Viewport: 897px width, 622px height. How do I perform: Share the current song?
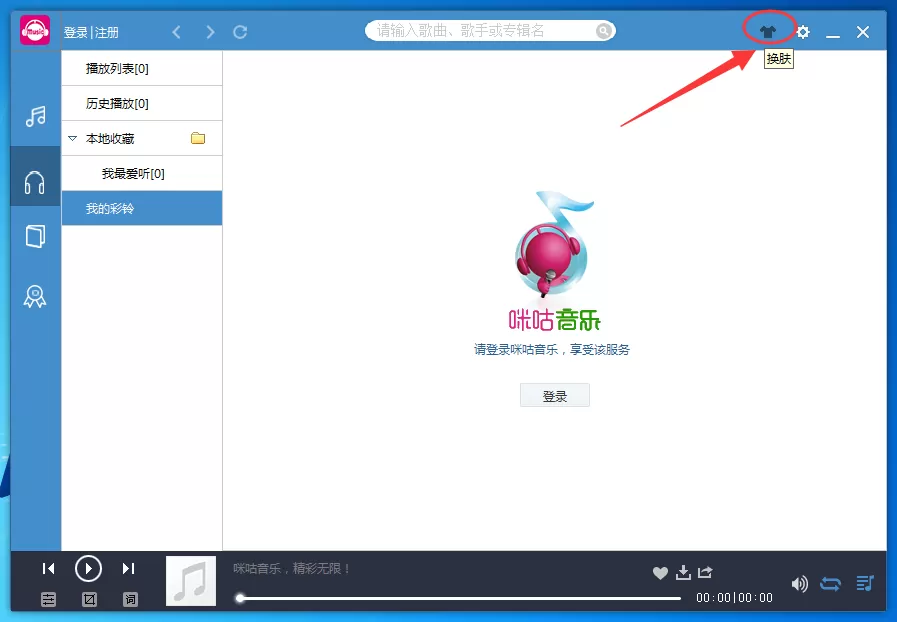[705, 572]
